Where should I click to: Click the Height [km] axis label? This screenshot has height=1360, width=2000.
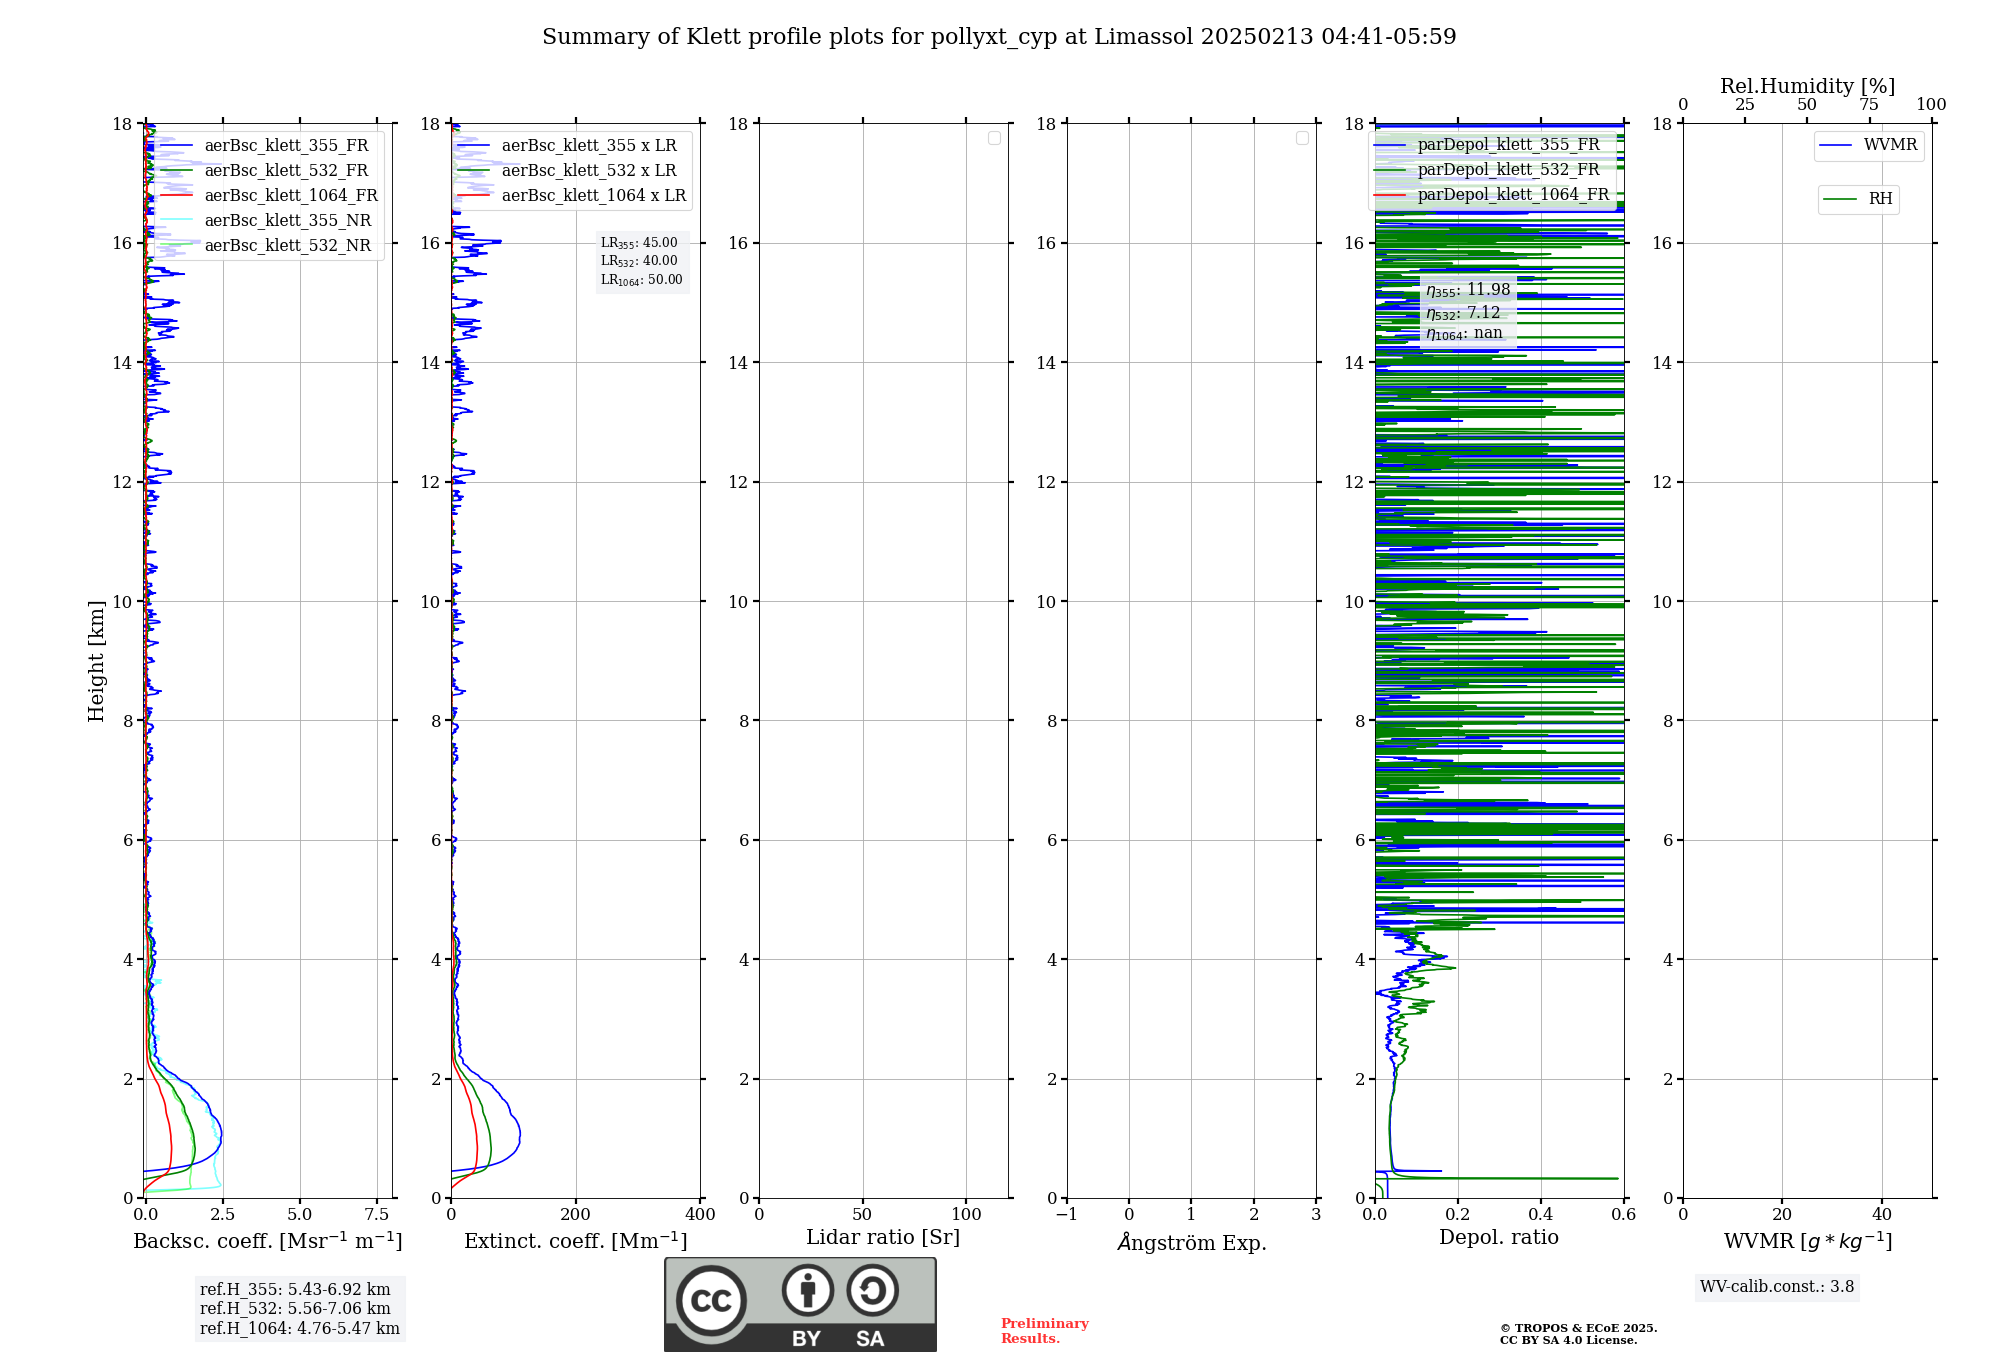[x=96, y=661]
